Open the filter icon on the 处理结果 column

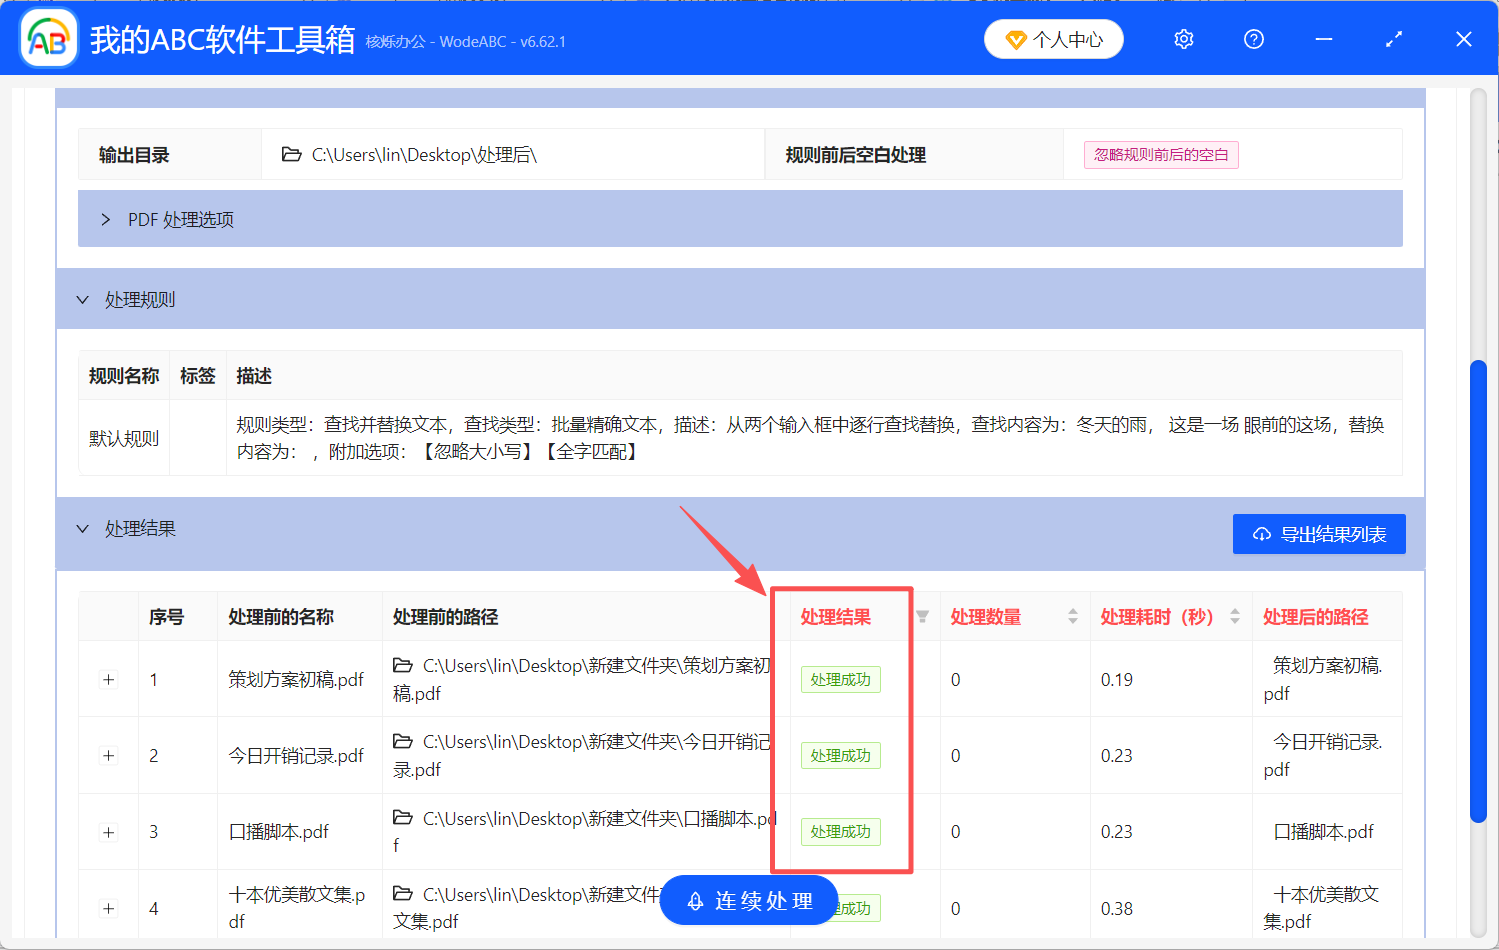pyautogui.click(x=922, y=618)
